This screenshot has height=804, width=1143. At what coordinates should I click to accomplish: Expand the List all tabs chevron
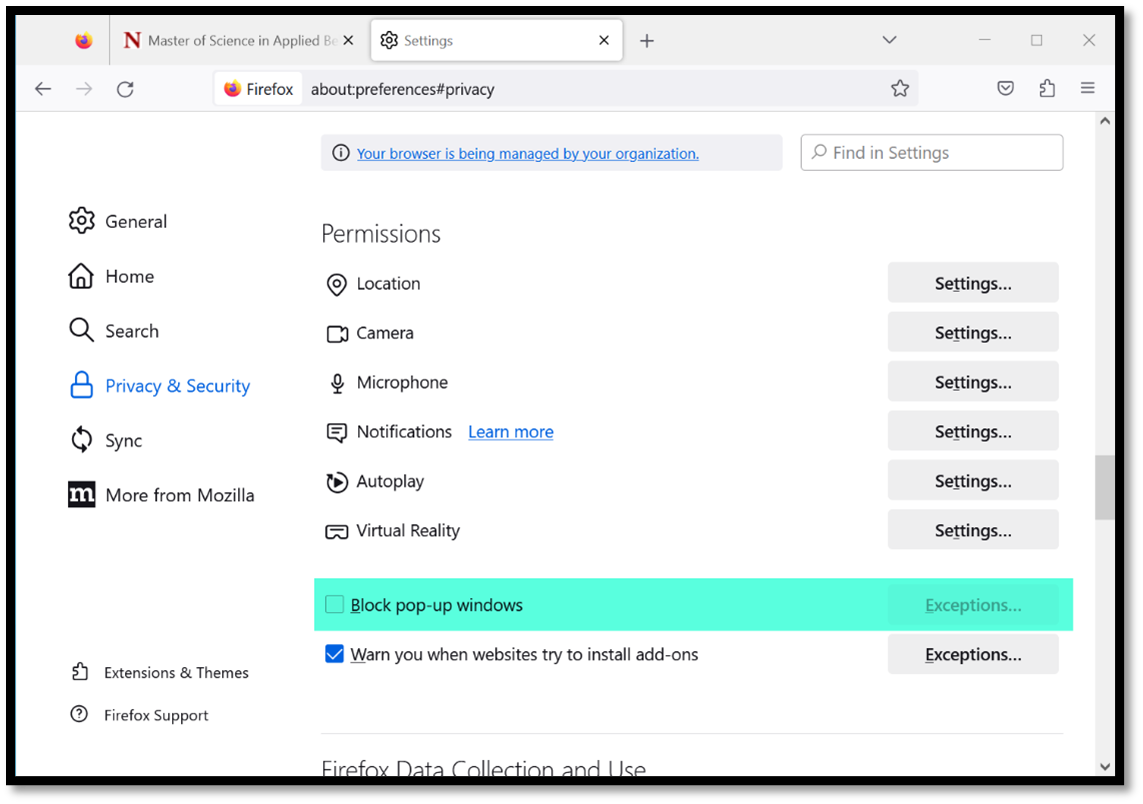point(889,41)
